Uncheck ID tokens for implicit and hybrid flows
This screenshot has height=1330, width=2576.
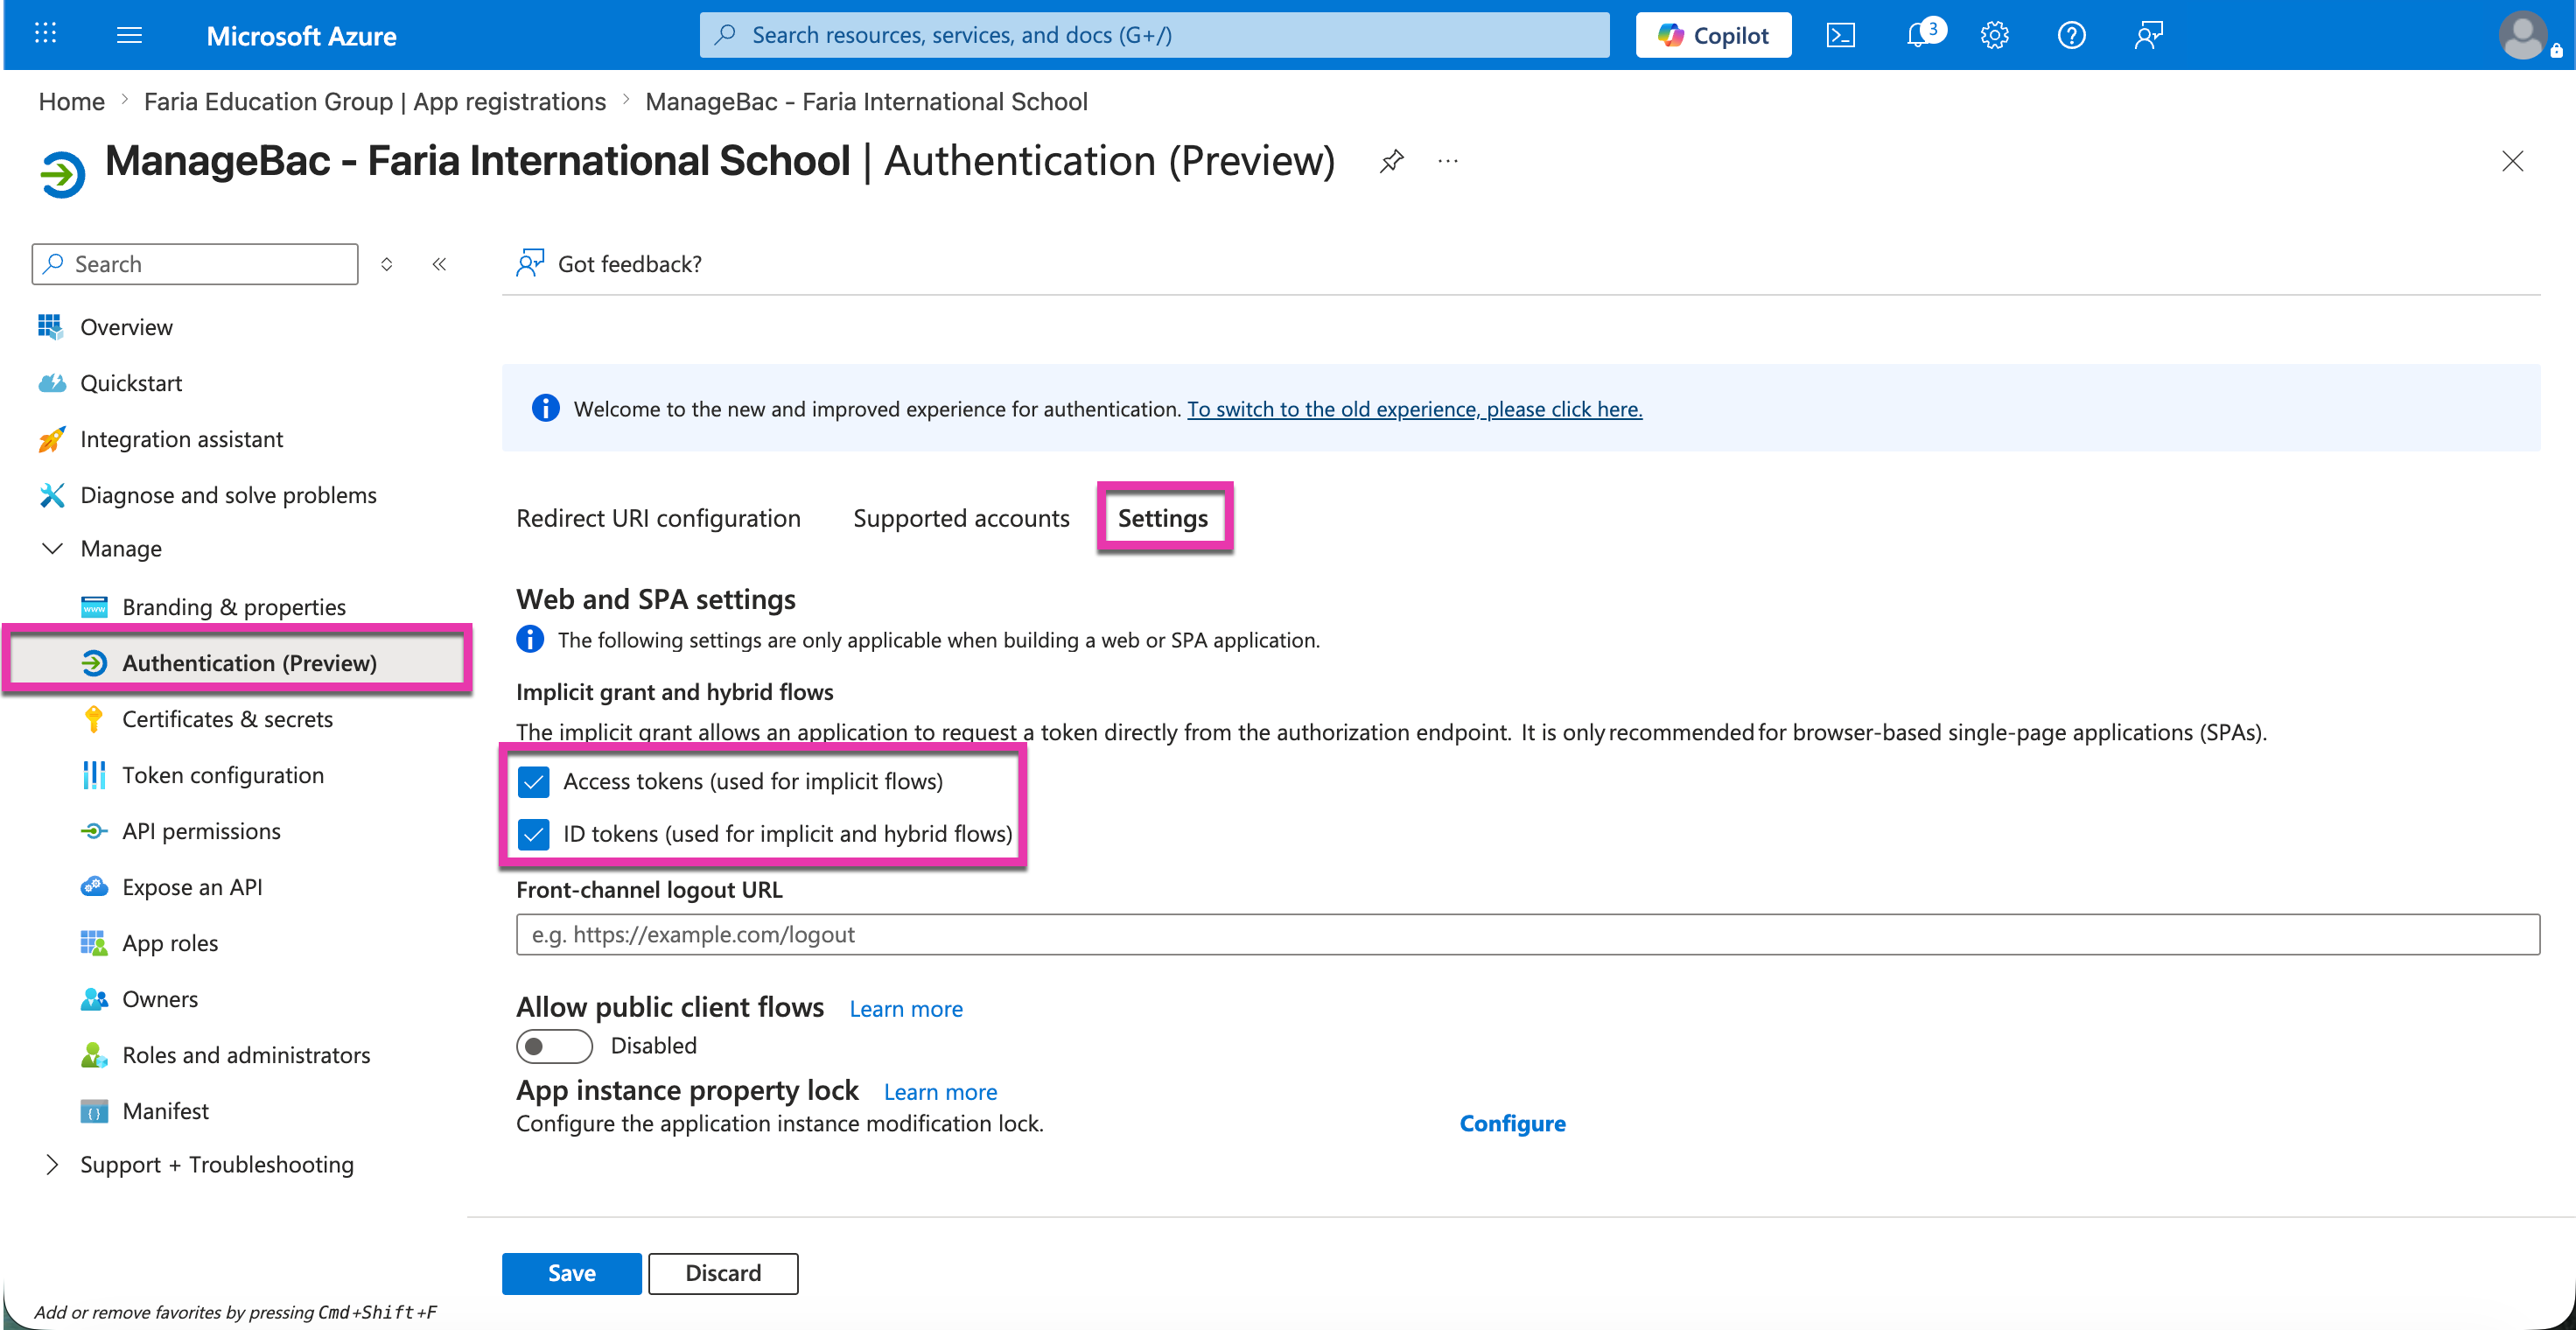coord(534,834)
